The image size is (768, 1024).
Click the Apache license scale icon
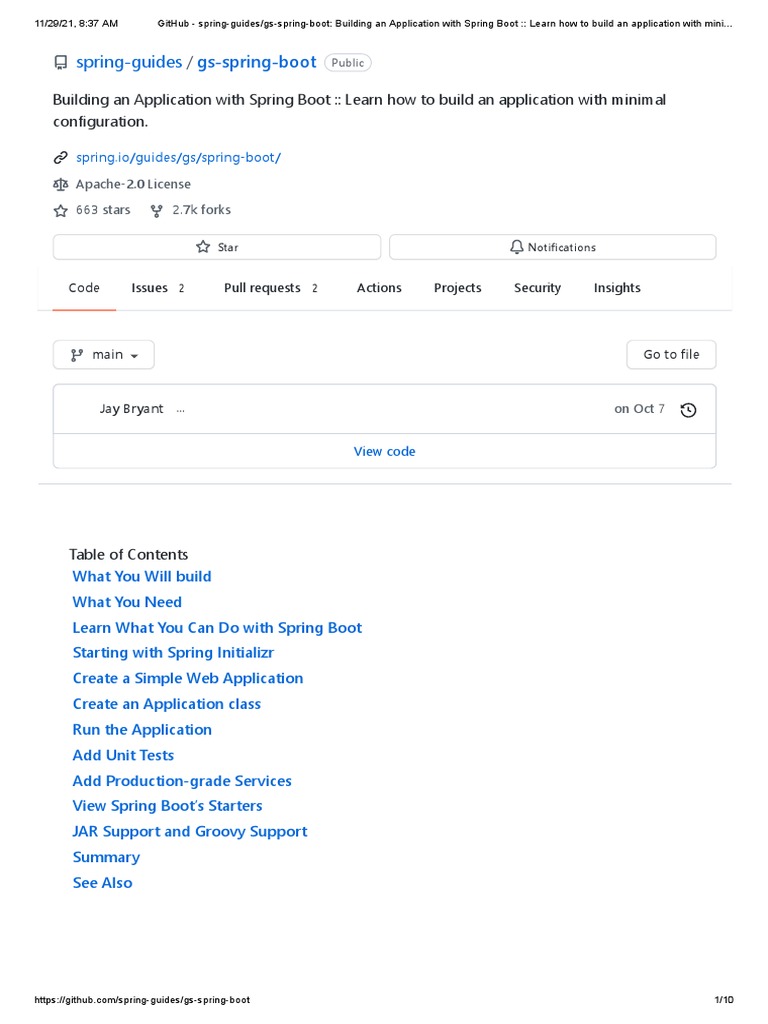tap(61, 184)
